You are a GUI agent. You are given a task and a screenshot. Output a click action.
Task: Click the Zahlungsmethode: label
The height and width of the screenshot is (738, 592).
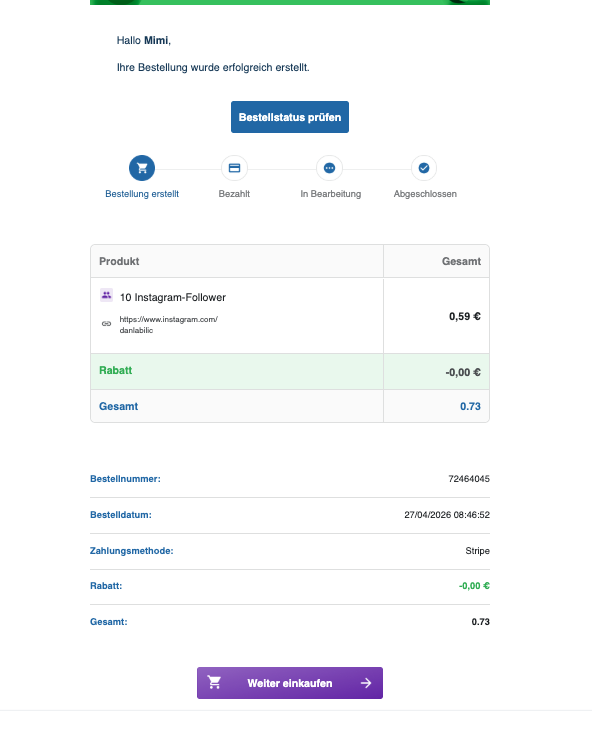(x=131, y=551)
